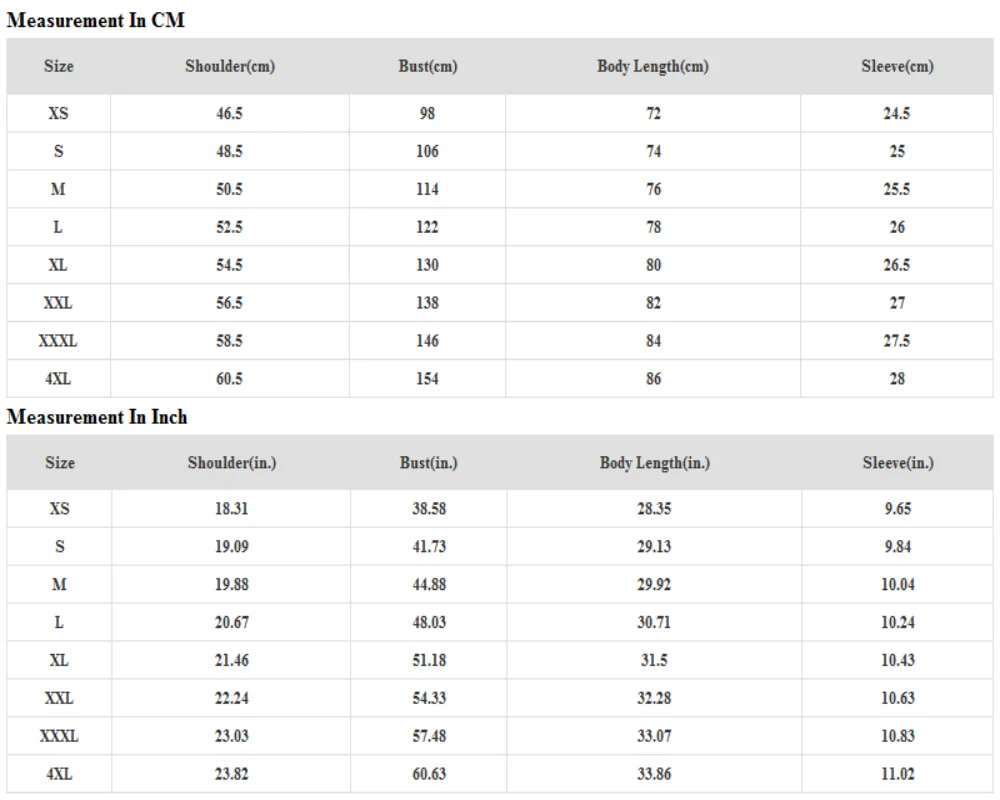Click the Body Length(in.) column header
The width and height of the screenshot is (1000, 800).
coord(654,463)
